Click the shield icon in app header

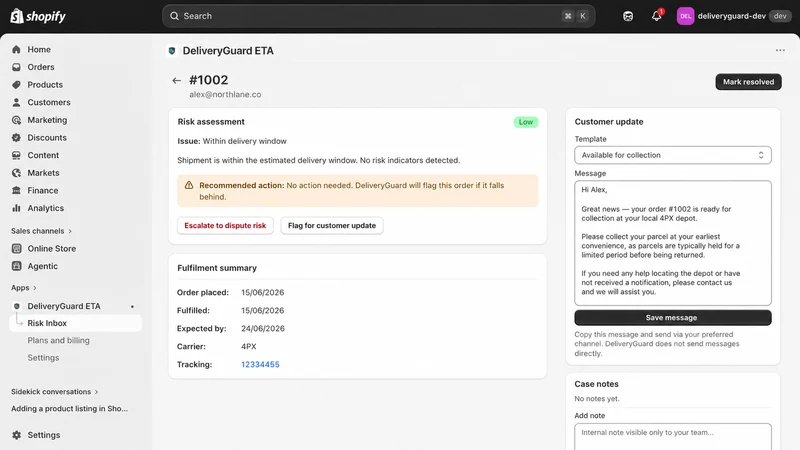(x=172, y=51)
